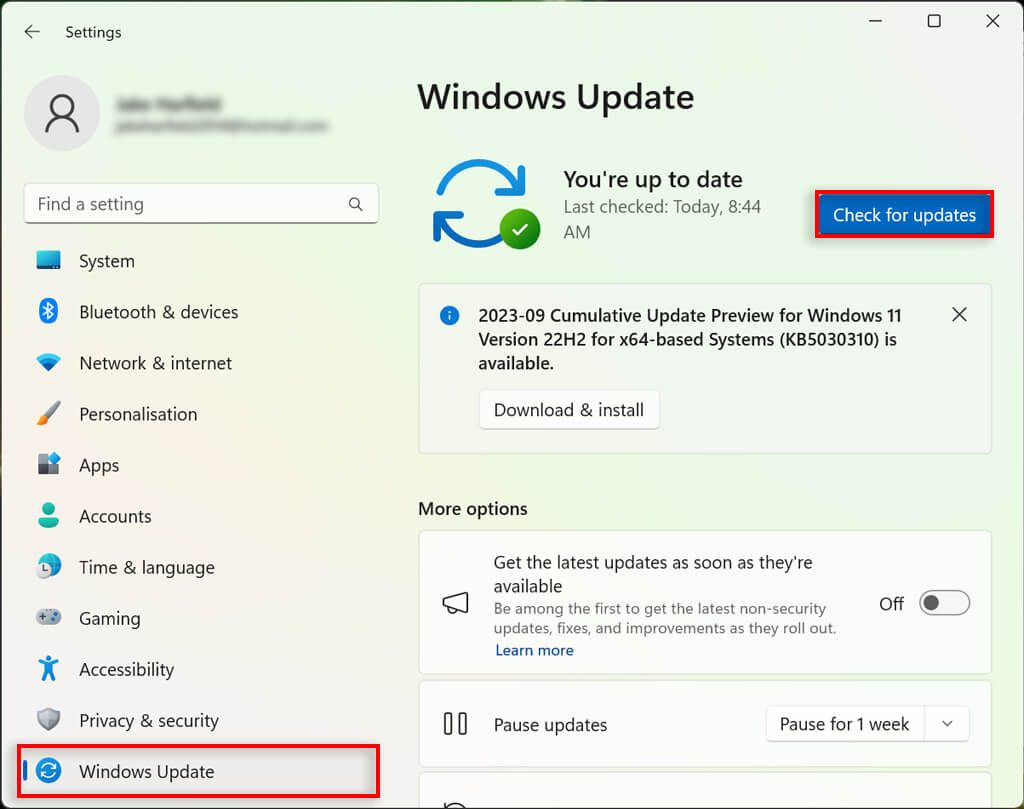Click the Gaming controller icon
The width and height of the screenshot is (1024, 809).
pos(48,617)
